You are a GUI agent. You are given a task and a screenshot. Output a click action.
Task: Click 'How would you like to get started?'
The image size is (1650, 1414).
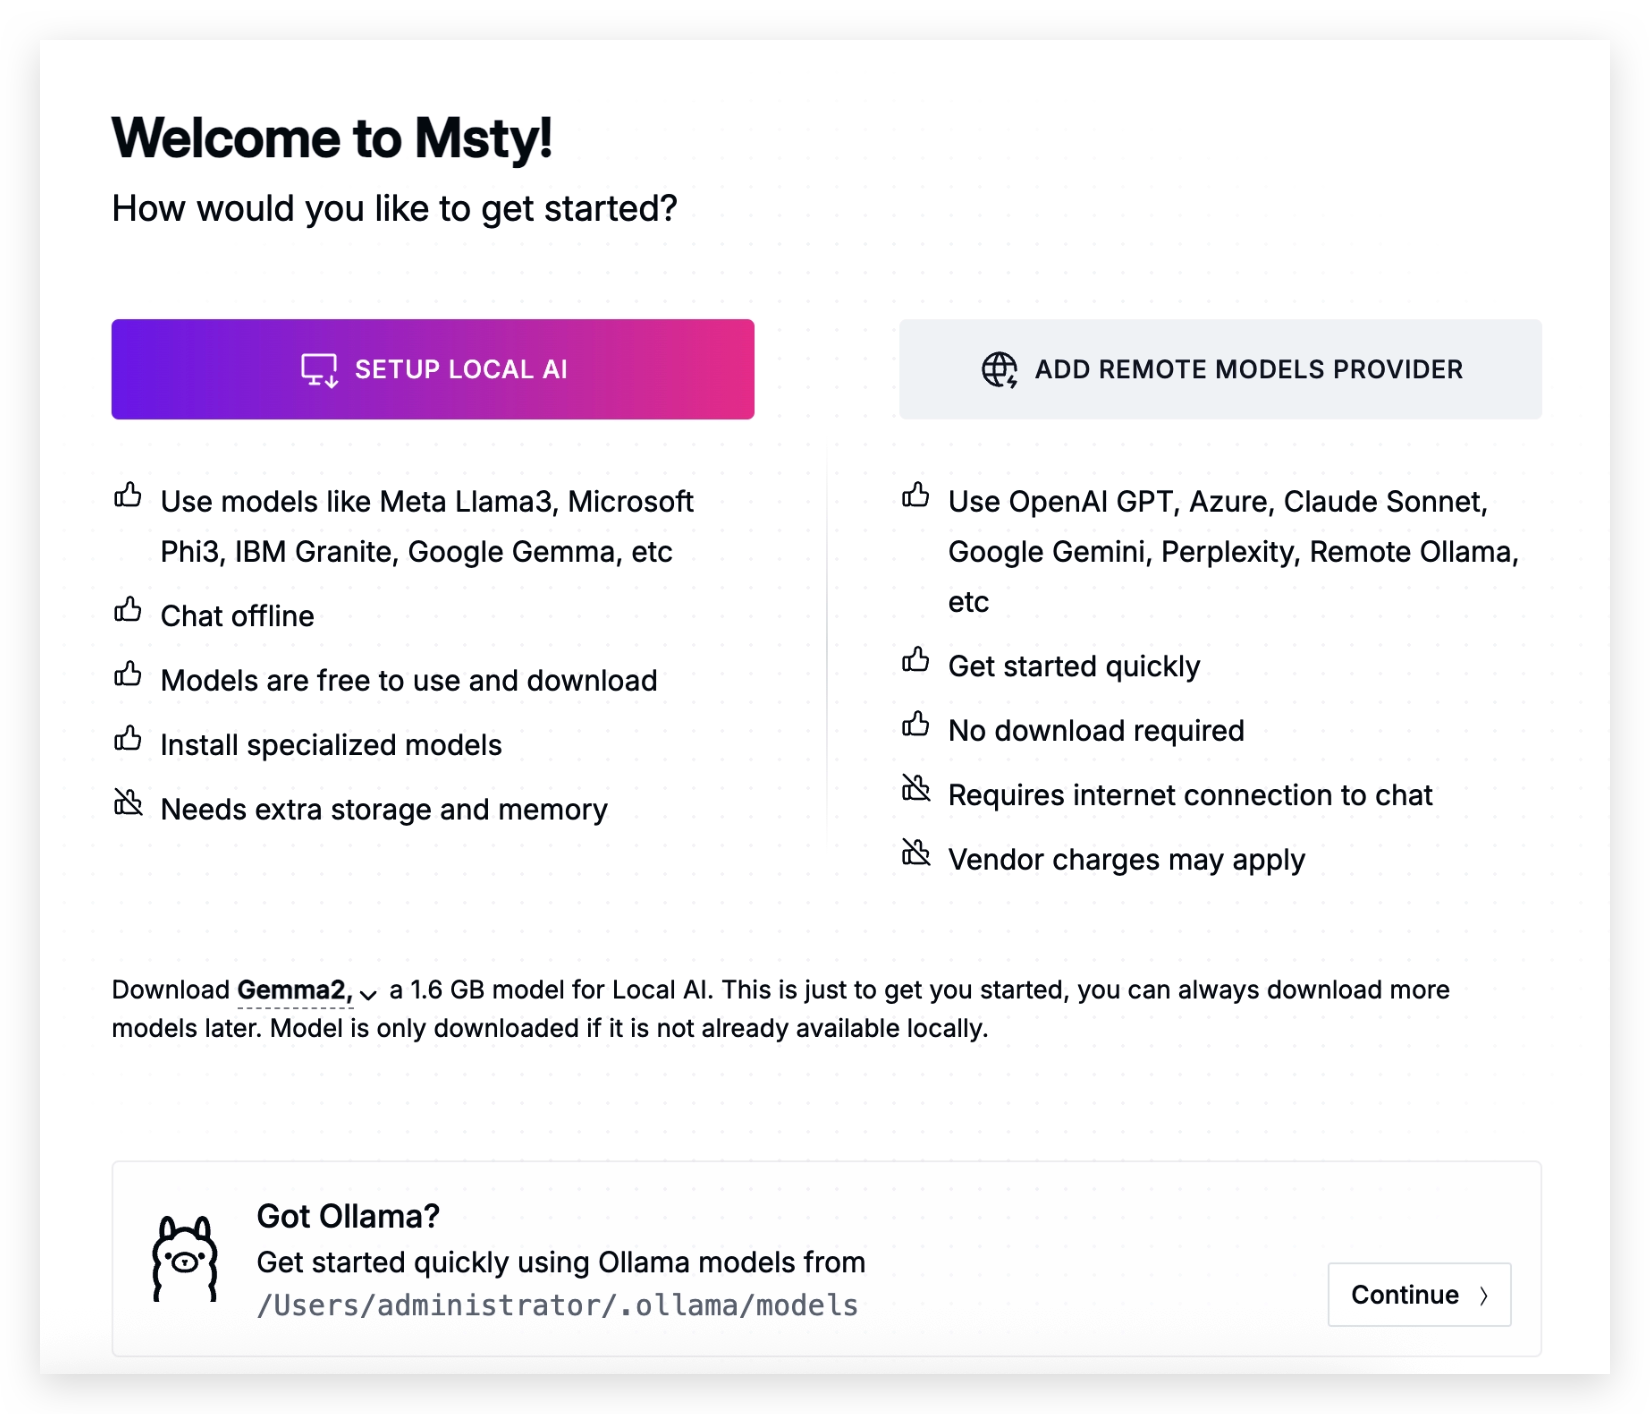tap(394, 209)
